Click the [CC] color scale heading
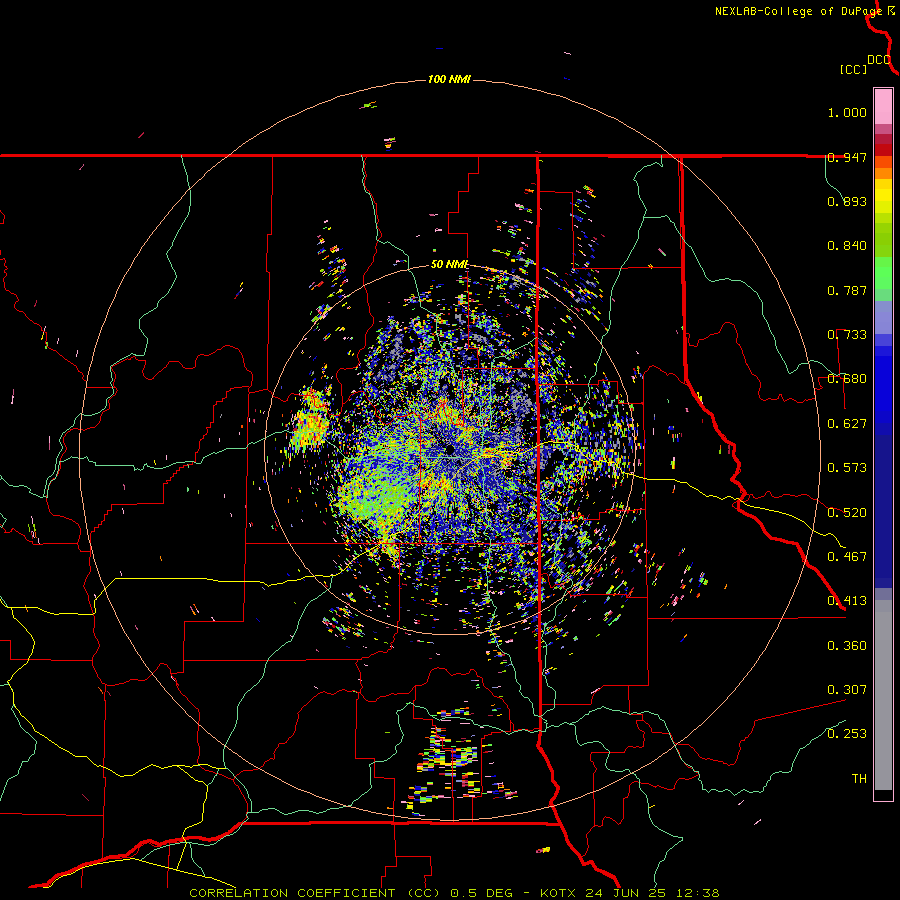900x900 pixels. point(853,69)
